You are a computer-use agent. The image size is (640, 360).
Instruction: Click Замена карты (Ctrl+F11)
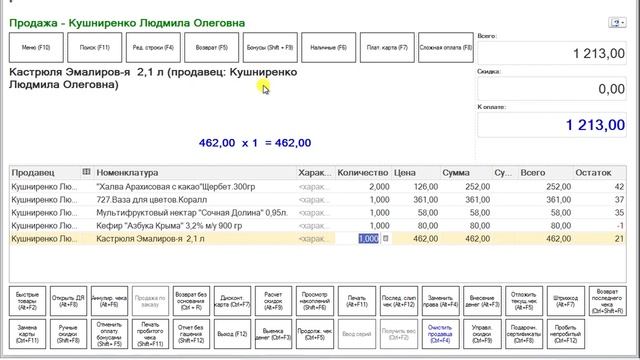click(27, 334)
